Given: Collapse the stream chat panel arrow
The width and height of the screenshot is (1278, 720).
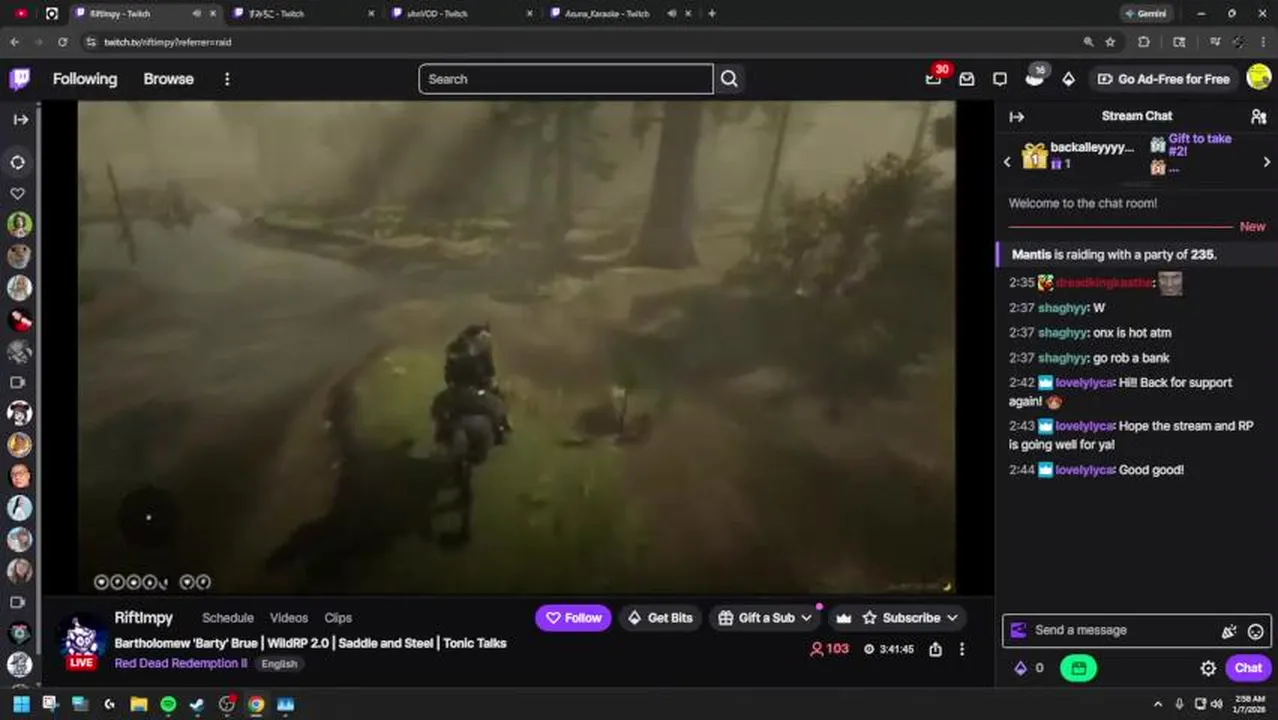Looking at the screenshot, I should (x=1017, y=116).
